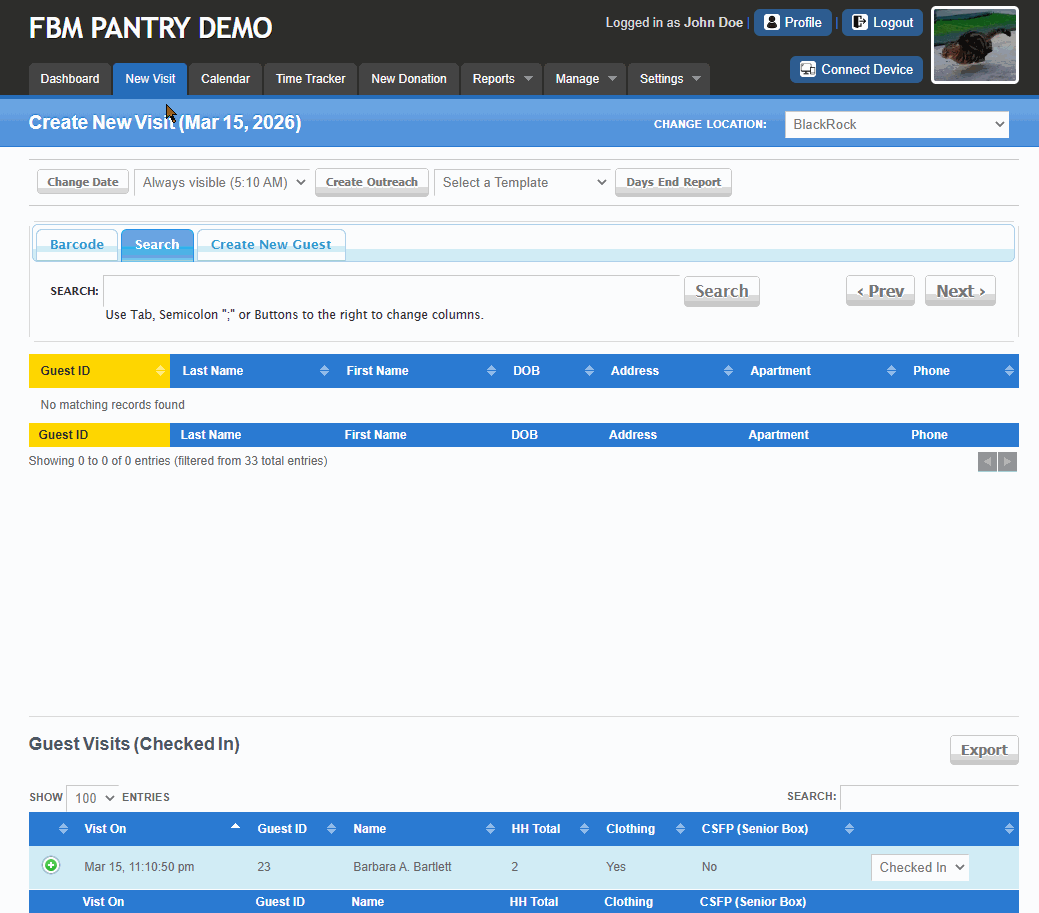Click the Connect Device button
1039x913 pixels.
(856, 70)
